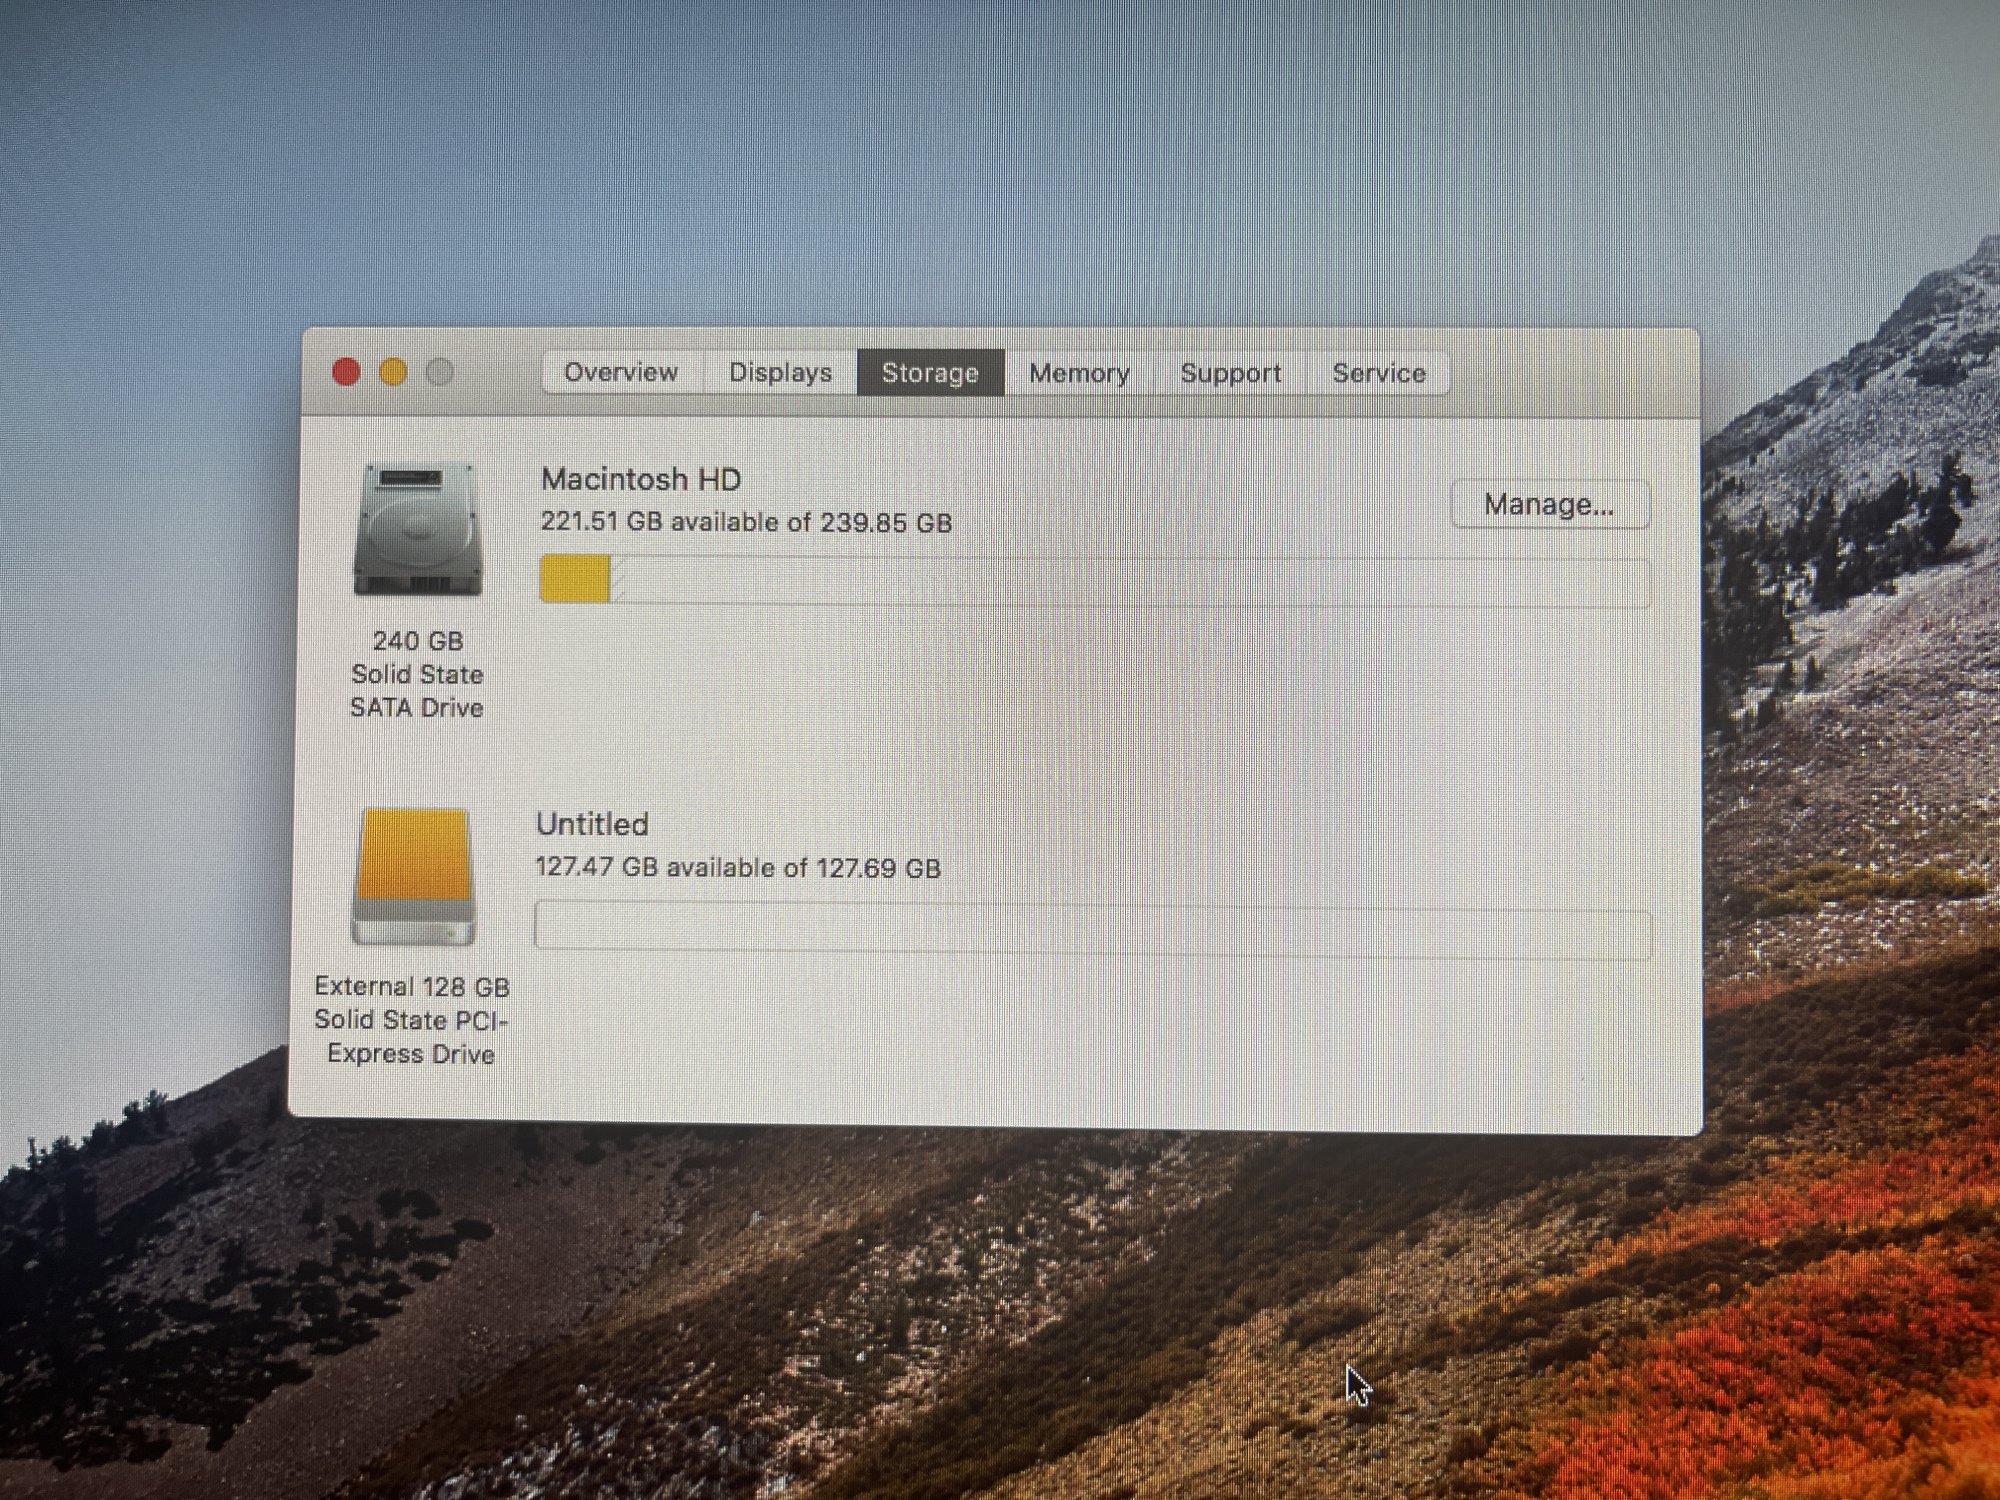Click the External 128 GB PCI-Express label
The image size is (2000, 1500).
pyautogui.click(x=412, y=1020)
